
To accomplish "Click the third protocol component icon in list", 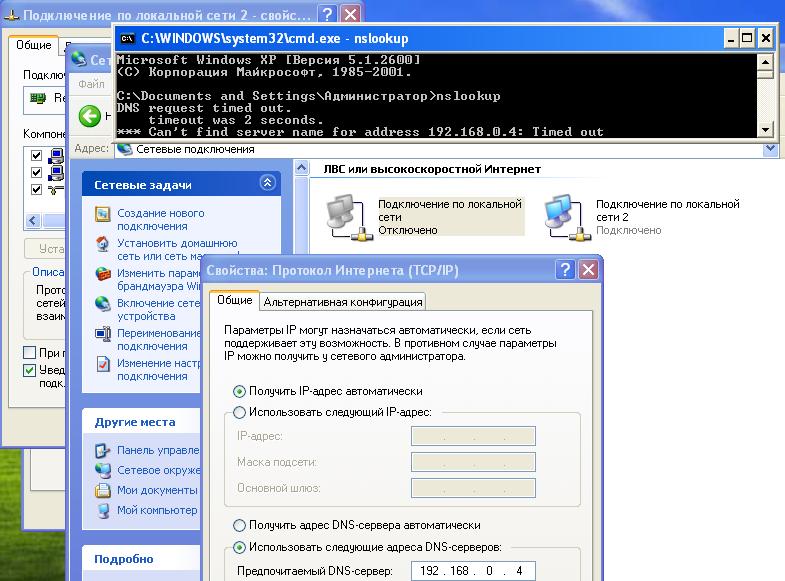I will tap(56, 190).
